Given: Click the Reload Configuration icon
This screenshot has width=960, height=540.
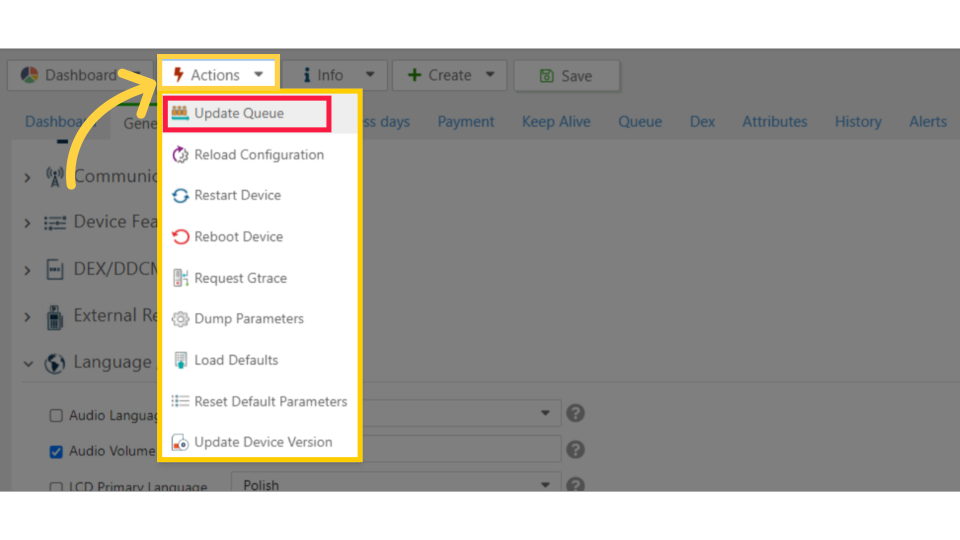Looking at the screenshot, I should (180, 155).
